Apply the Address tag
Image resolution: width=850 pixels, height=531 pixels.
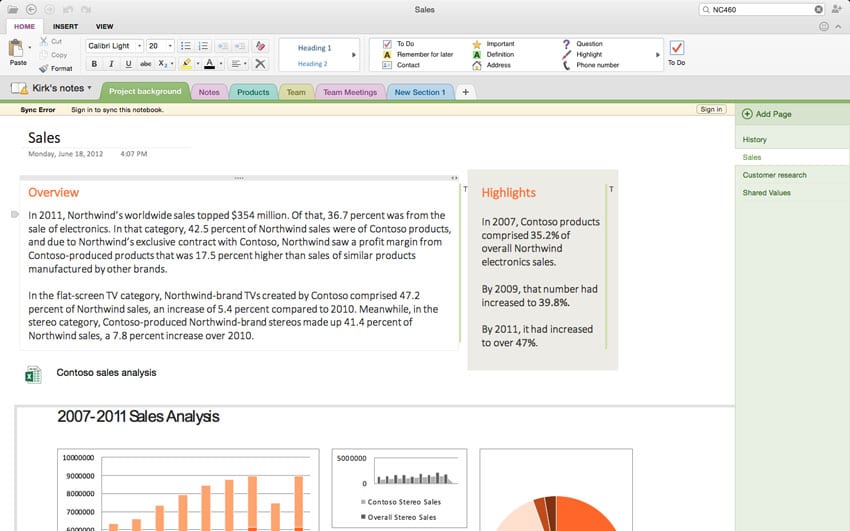(492, 65)
